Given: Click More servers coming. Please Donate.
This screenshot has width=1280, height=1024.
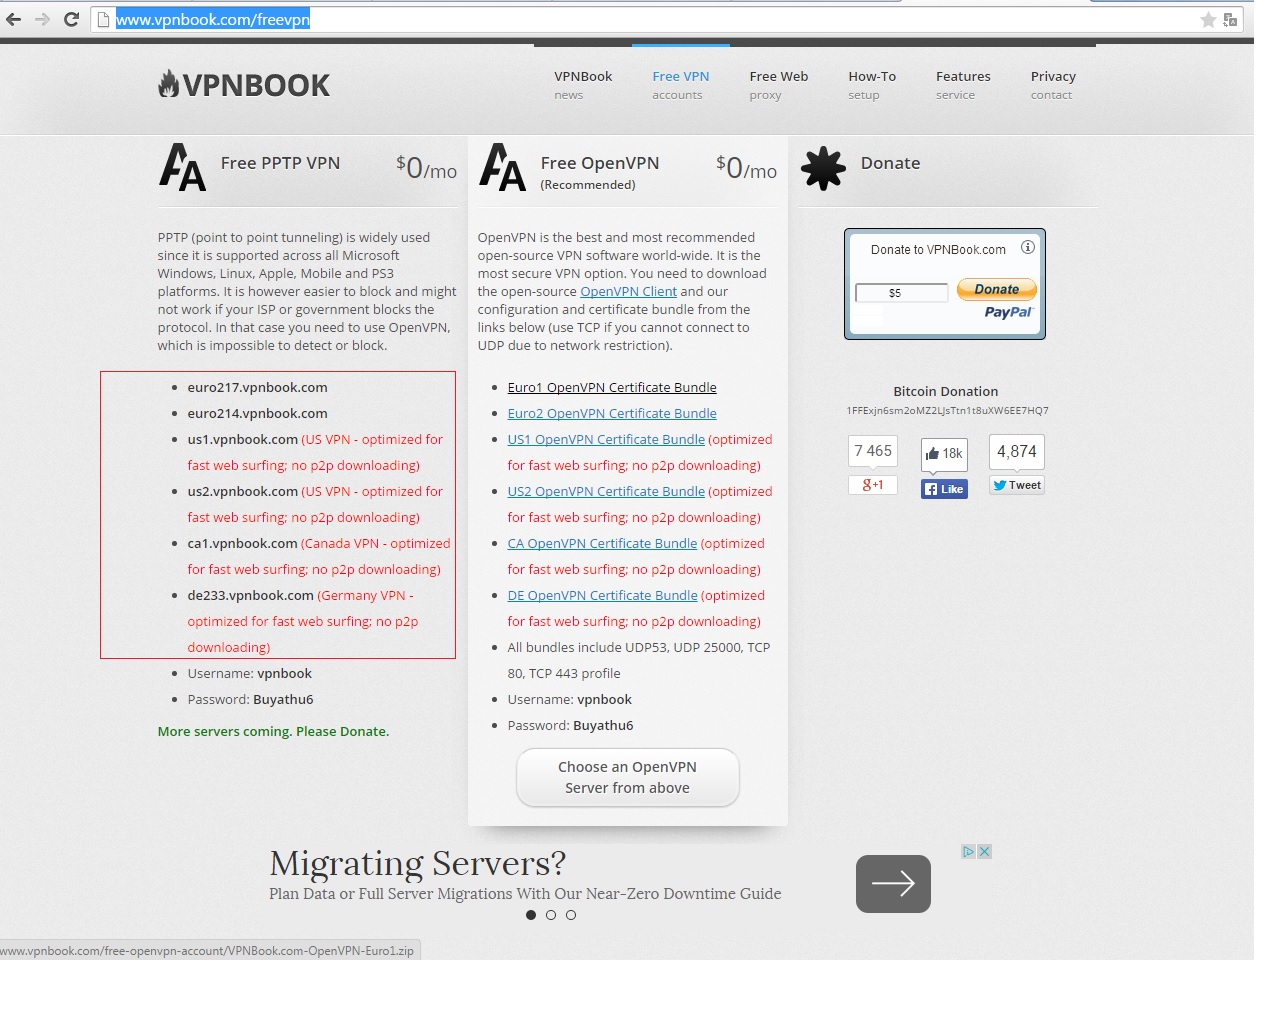Looking at the screenshot, I should (x=273, y=732).
